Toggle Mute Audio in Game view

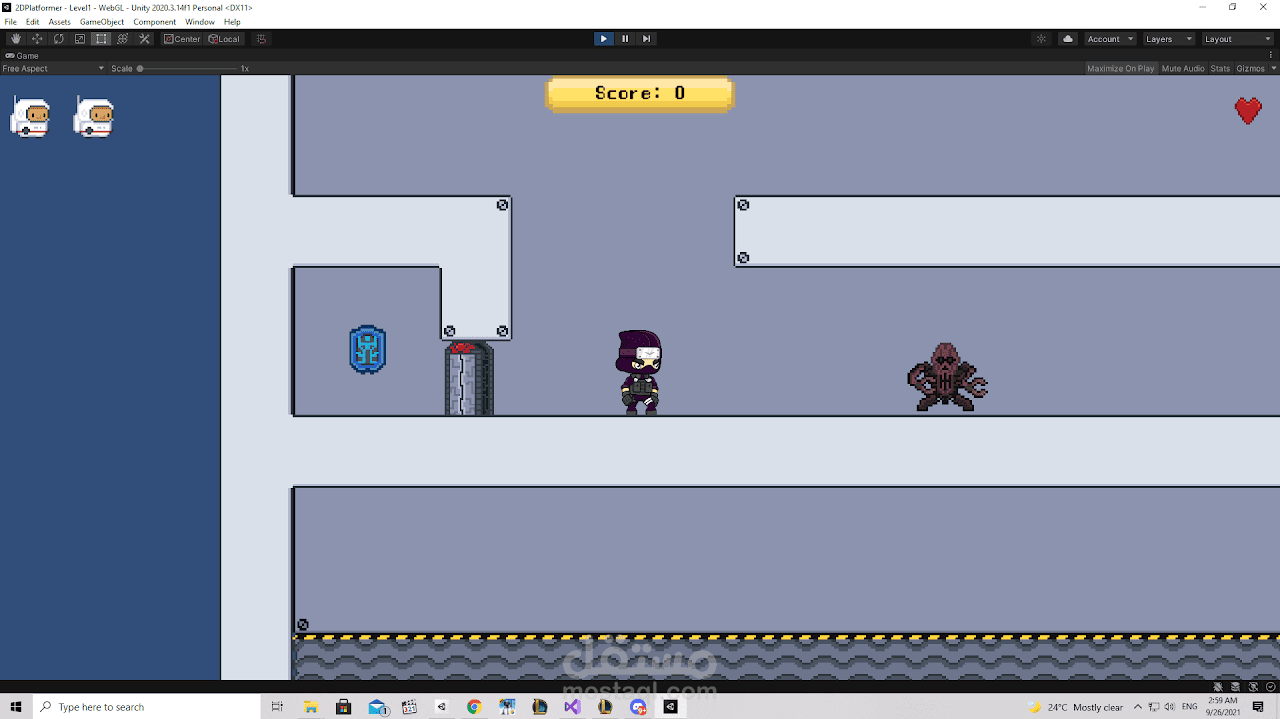point(1183,68)
